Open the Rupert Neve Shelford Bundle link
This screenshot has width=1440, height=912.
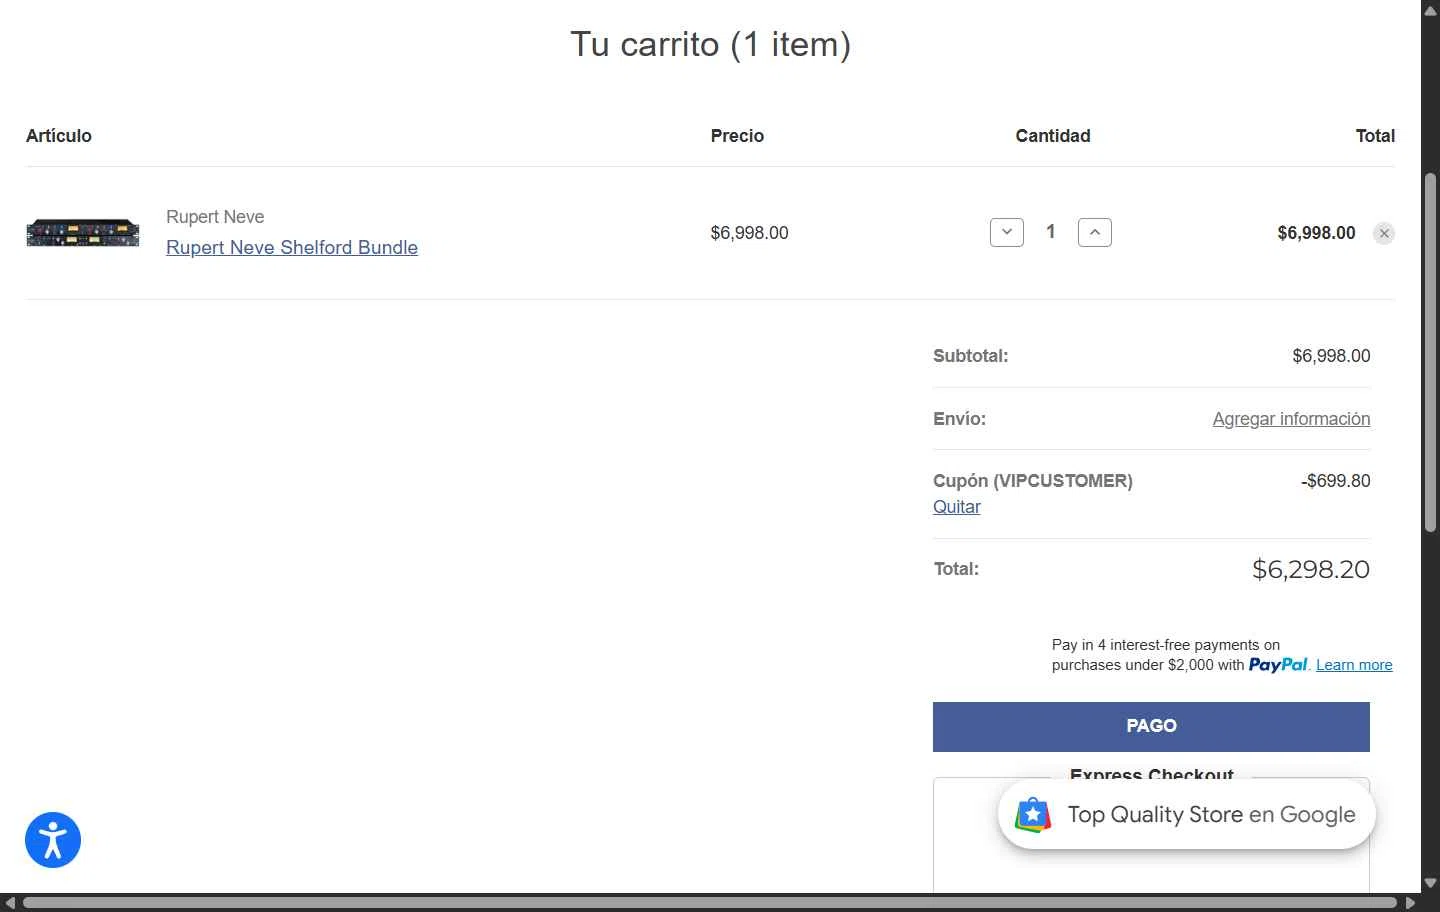(x=292, y=247)
